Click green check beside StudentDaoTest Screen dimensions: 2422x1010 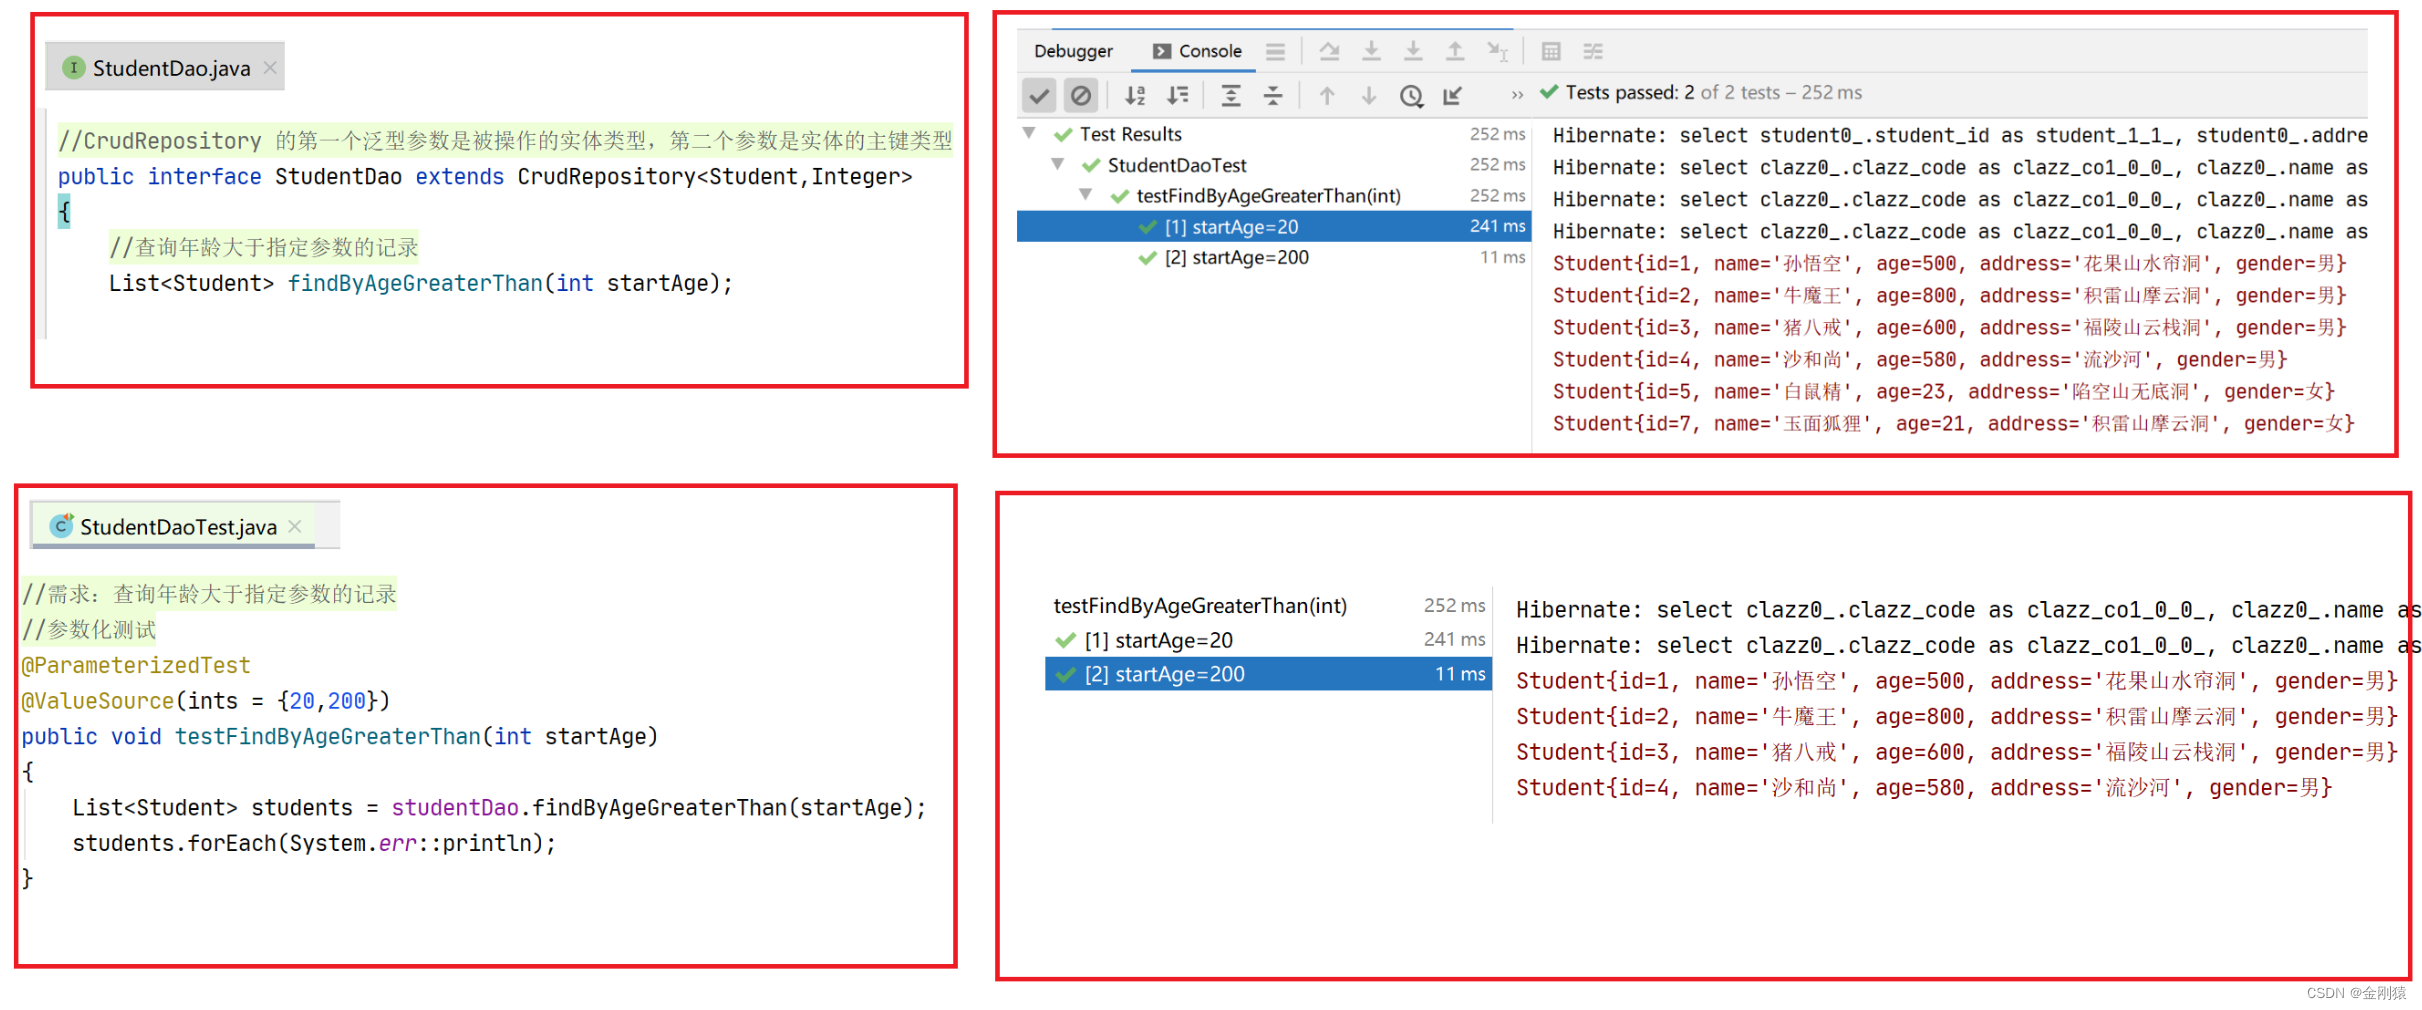tap(1091, 165)
